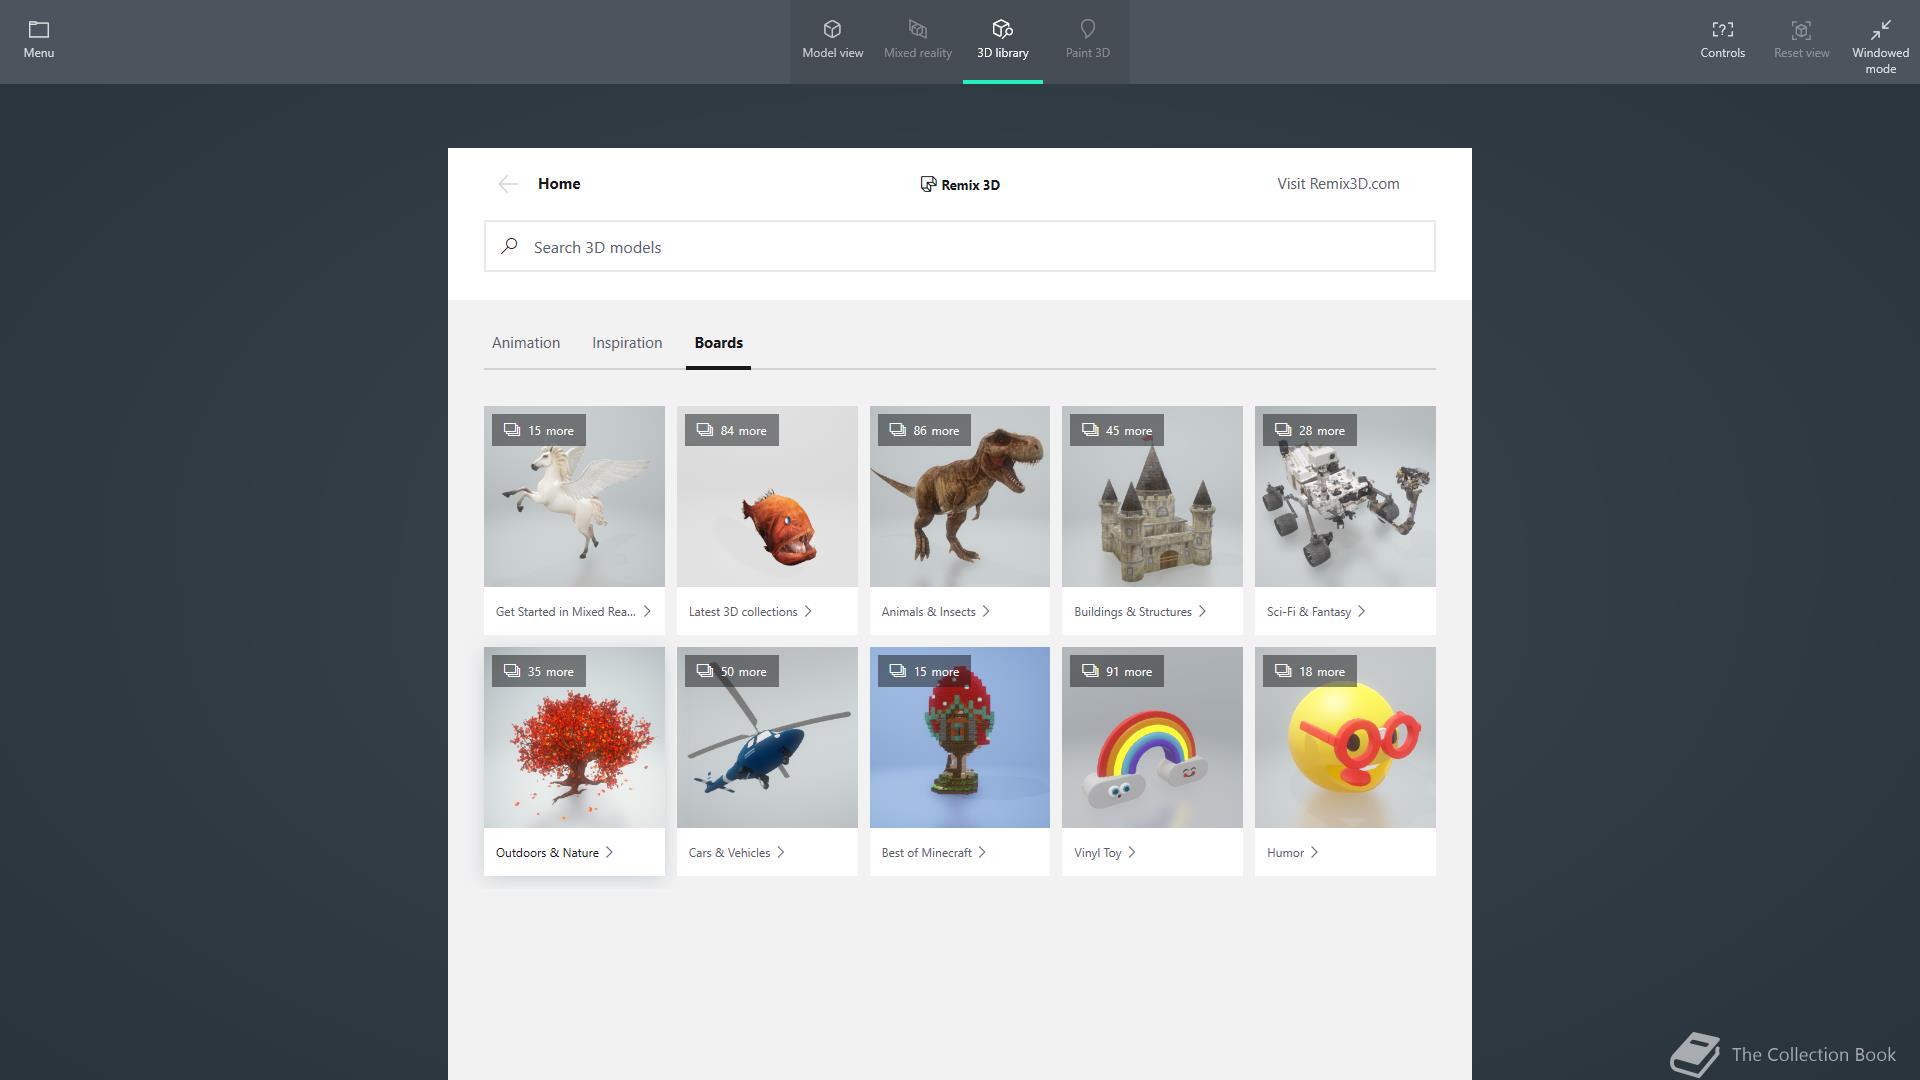1920x1080 pixels.
Task: Open Mixed reality mode
Action: tap(917, 41)
